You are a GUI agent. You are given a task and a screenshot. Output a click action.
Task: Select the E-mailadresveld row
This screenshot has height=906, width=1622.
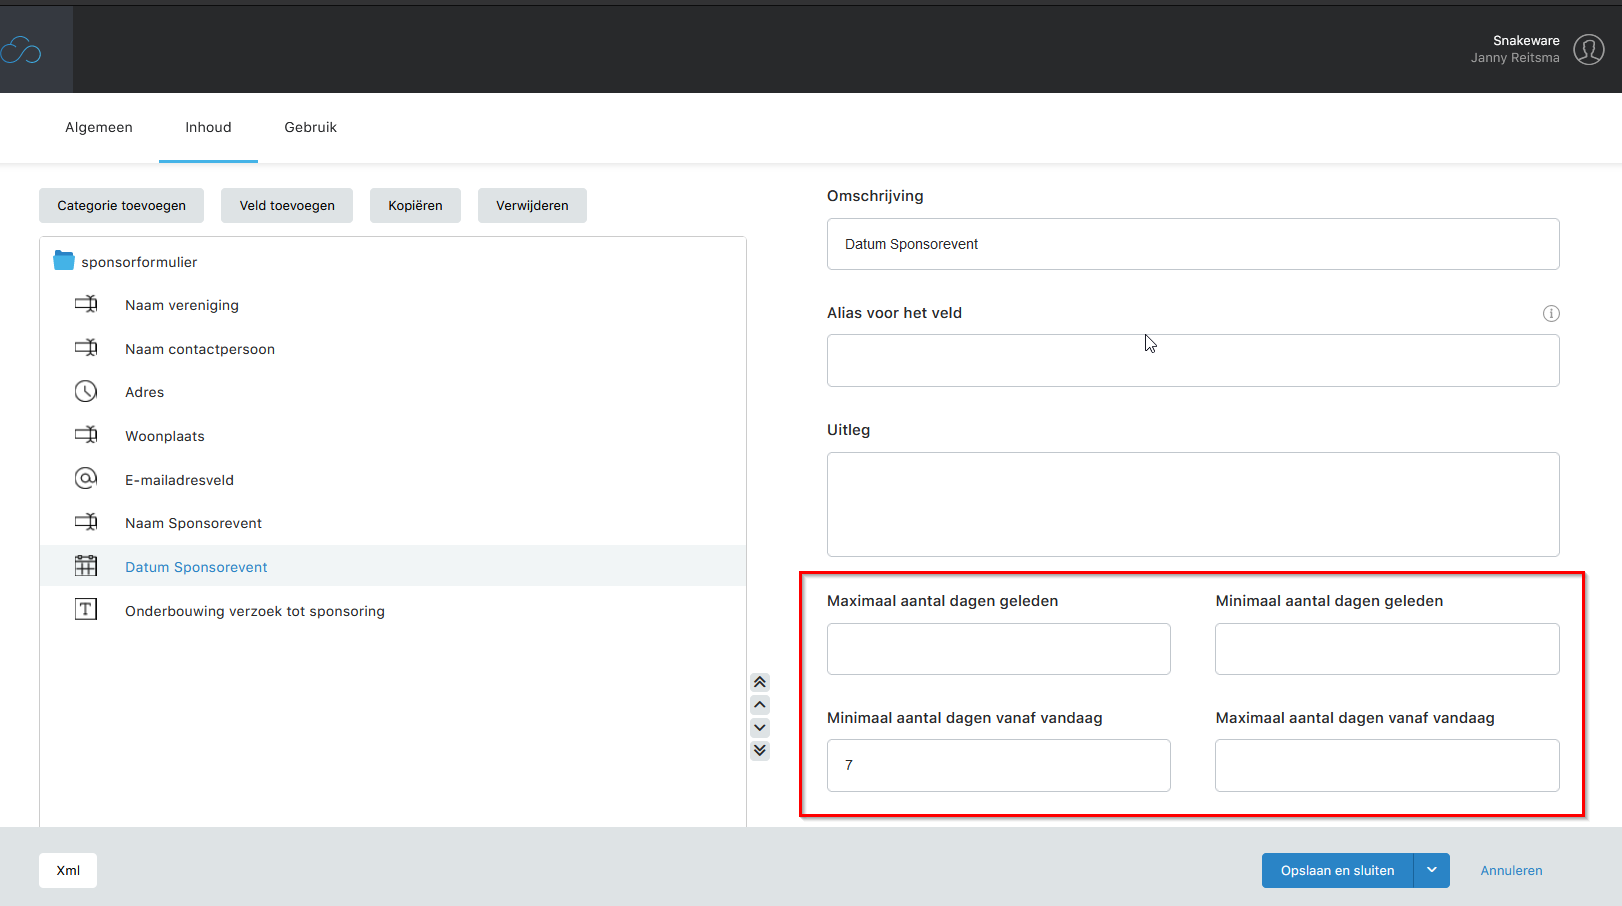393,479
